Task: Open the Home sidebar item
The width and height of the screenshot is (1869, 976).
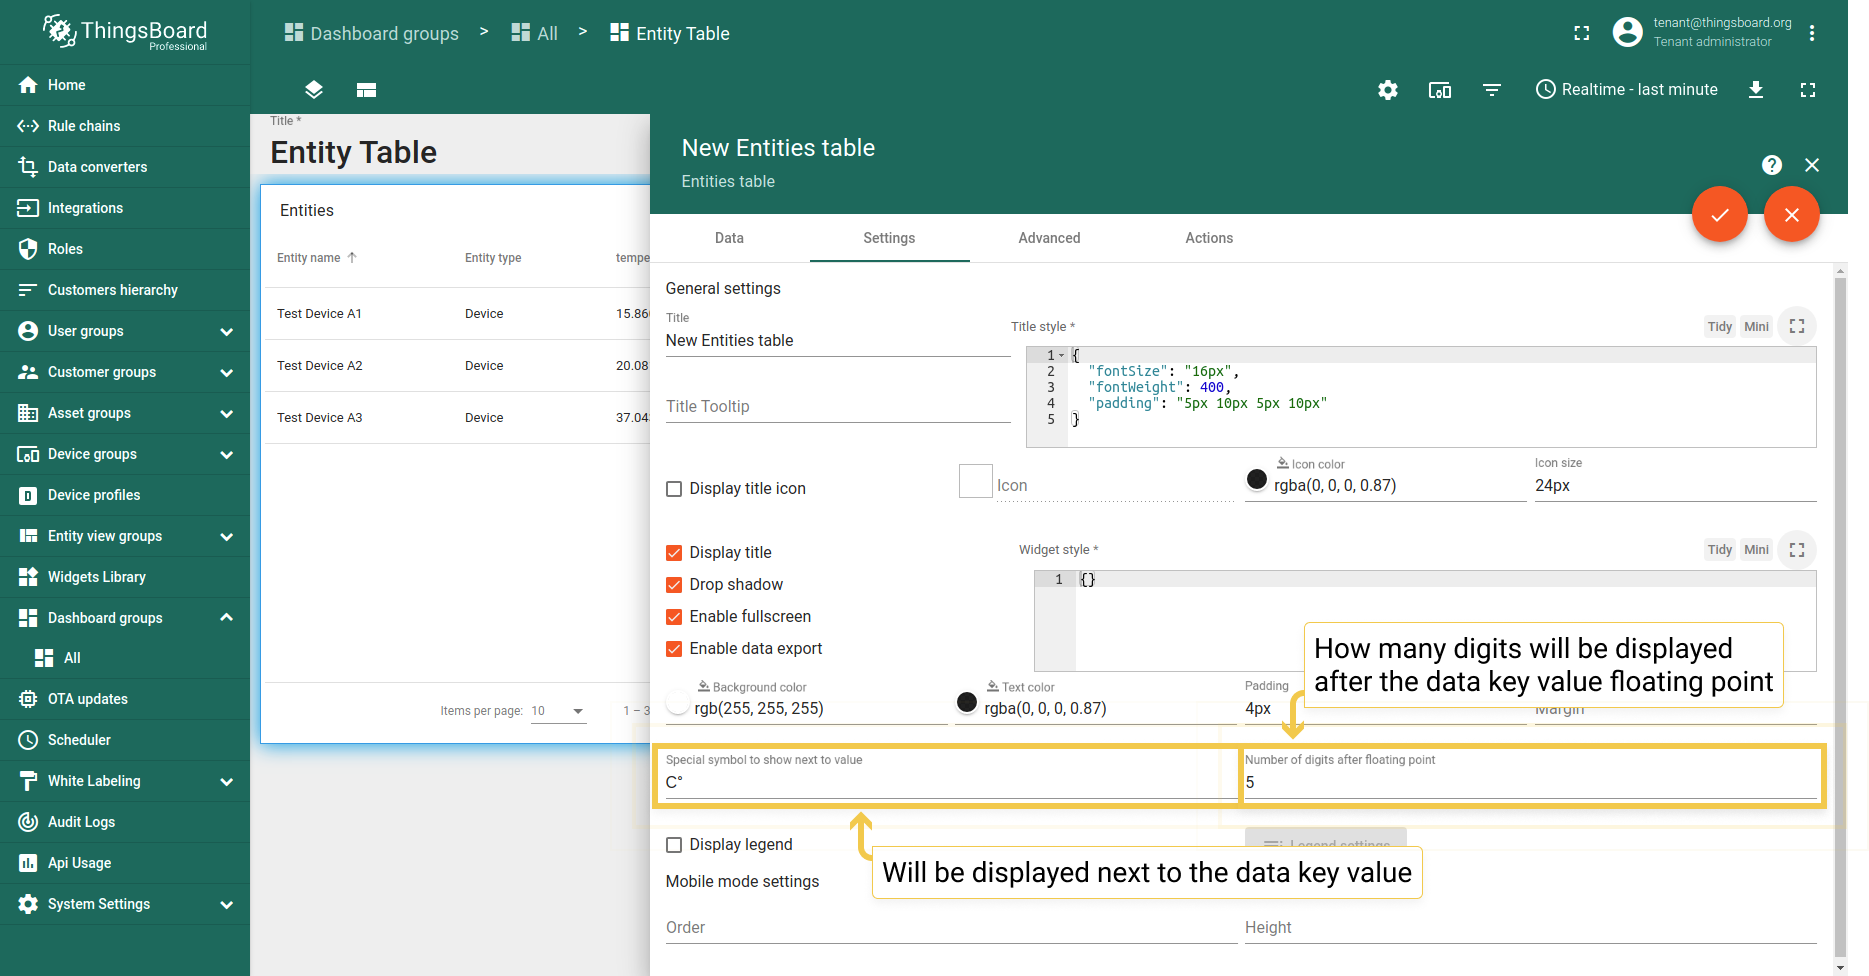Action: [125, 85]
